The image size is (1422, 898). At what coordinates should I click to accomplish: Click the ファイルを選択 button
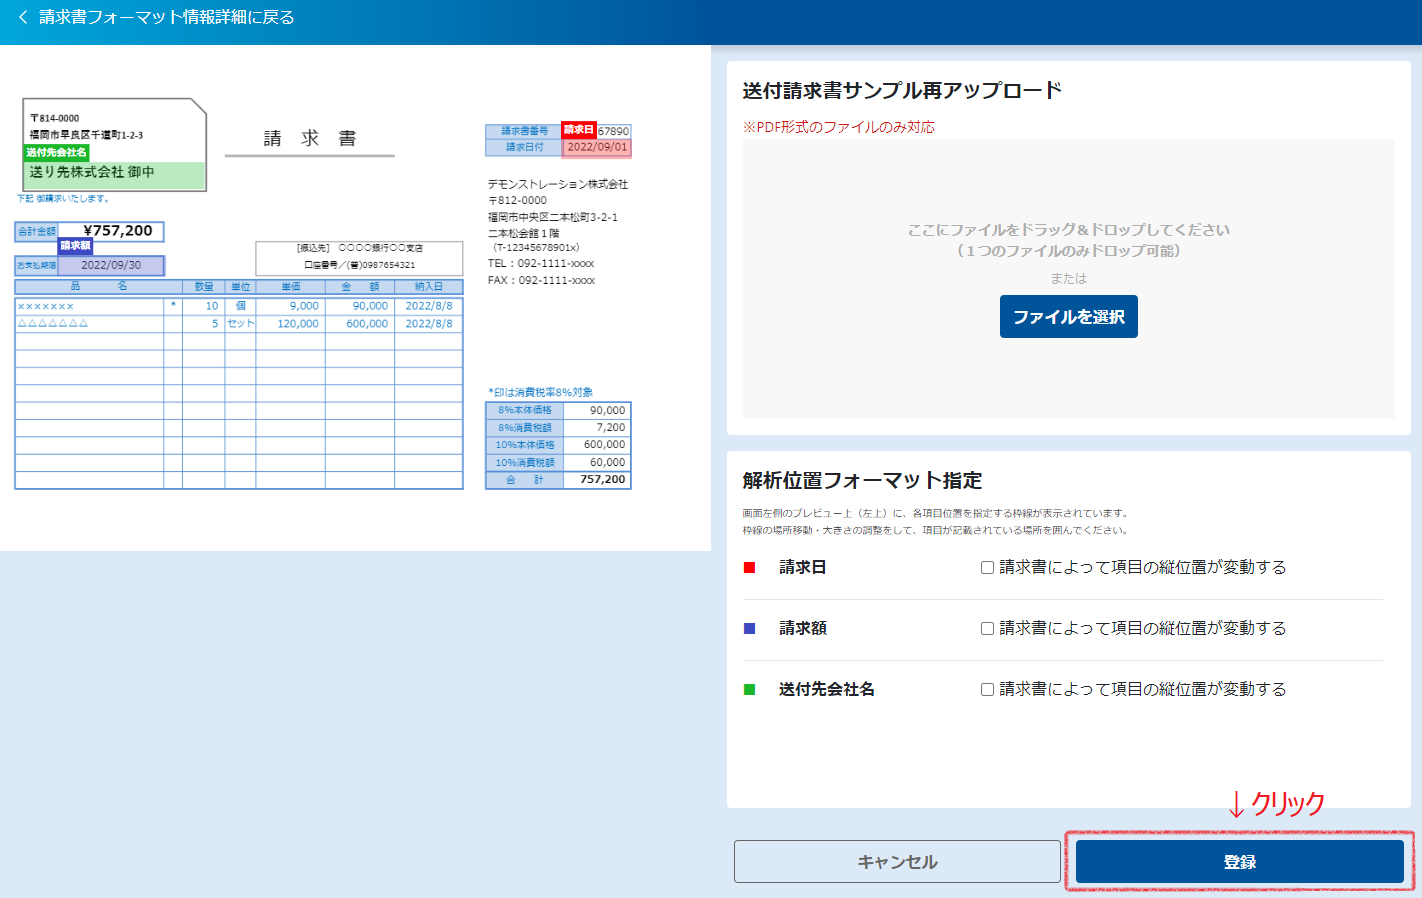pos(1068,317)
